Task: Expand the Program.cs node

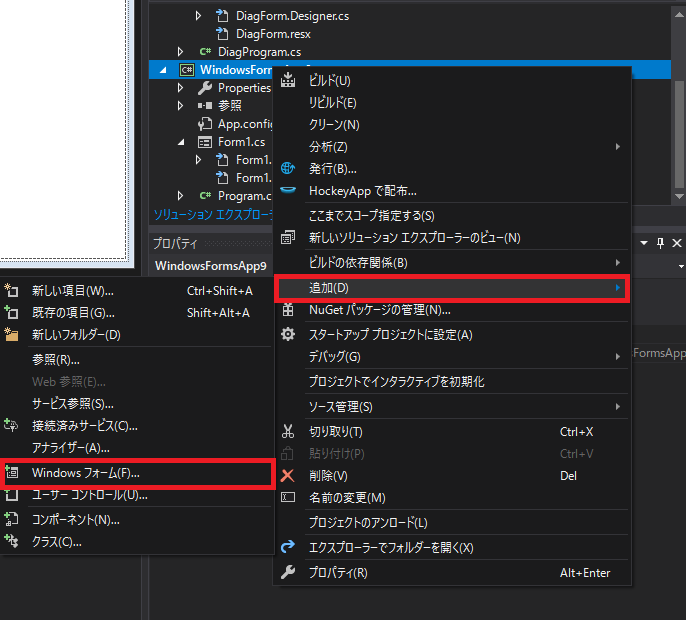Action: 180,196
